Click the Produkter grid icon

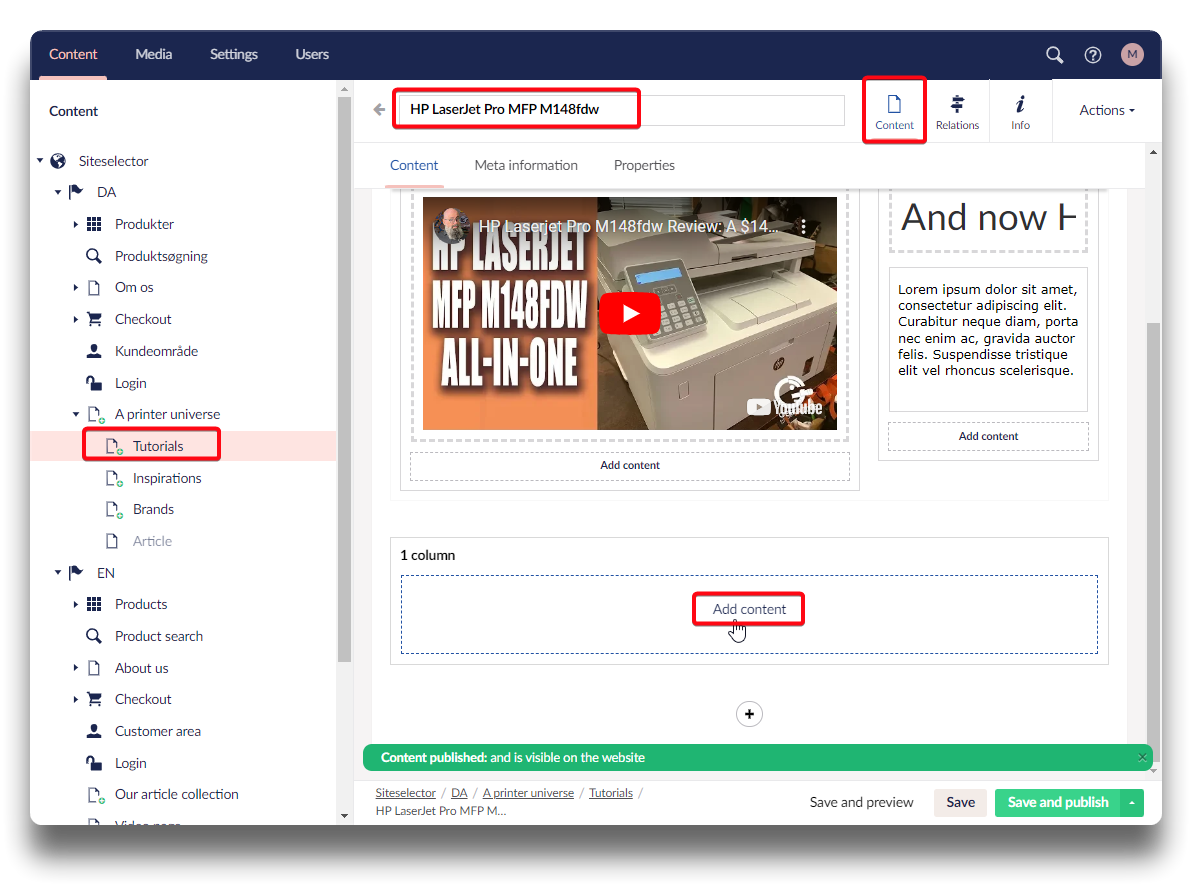click(x=94, y=224)
